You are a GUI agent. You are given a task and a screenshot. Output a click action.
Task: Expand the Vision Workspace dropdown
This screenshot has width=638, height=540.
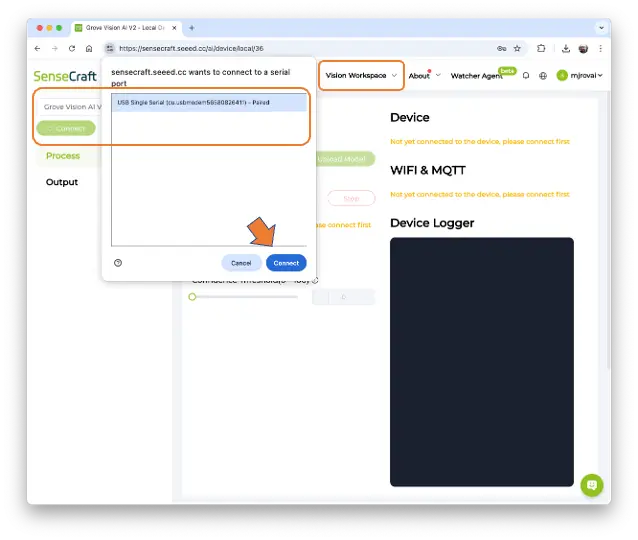[361, 76]
